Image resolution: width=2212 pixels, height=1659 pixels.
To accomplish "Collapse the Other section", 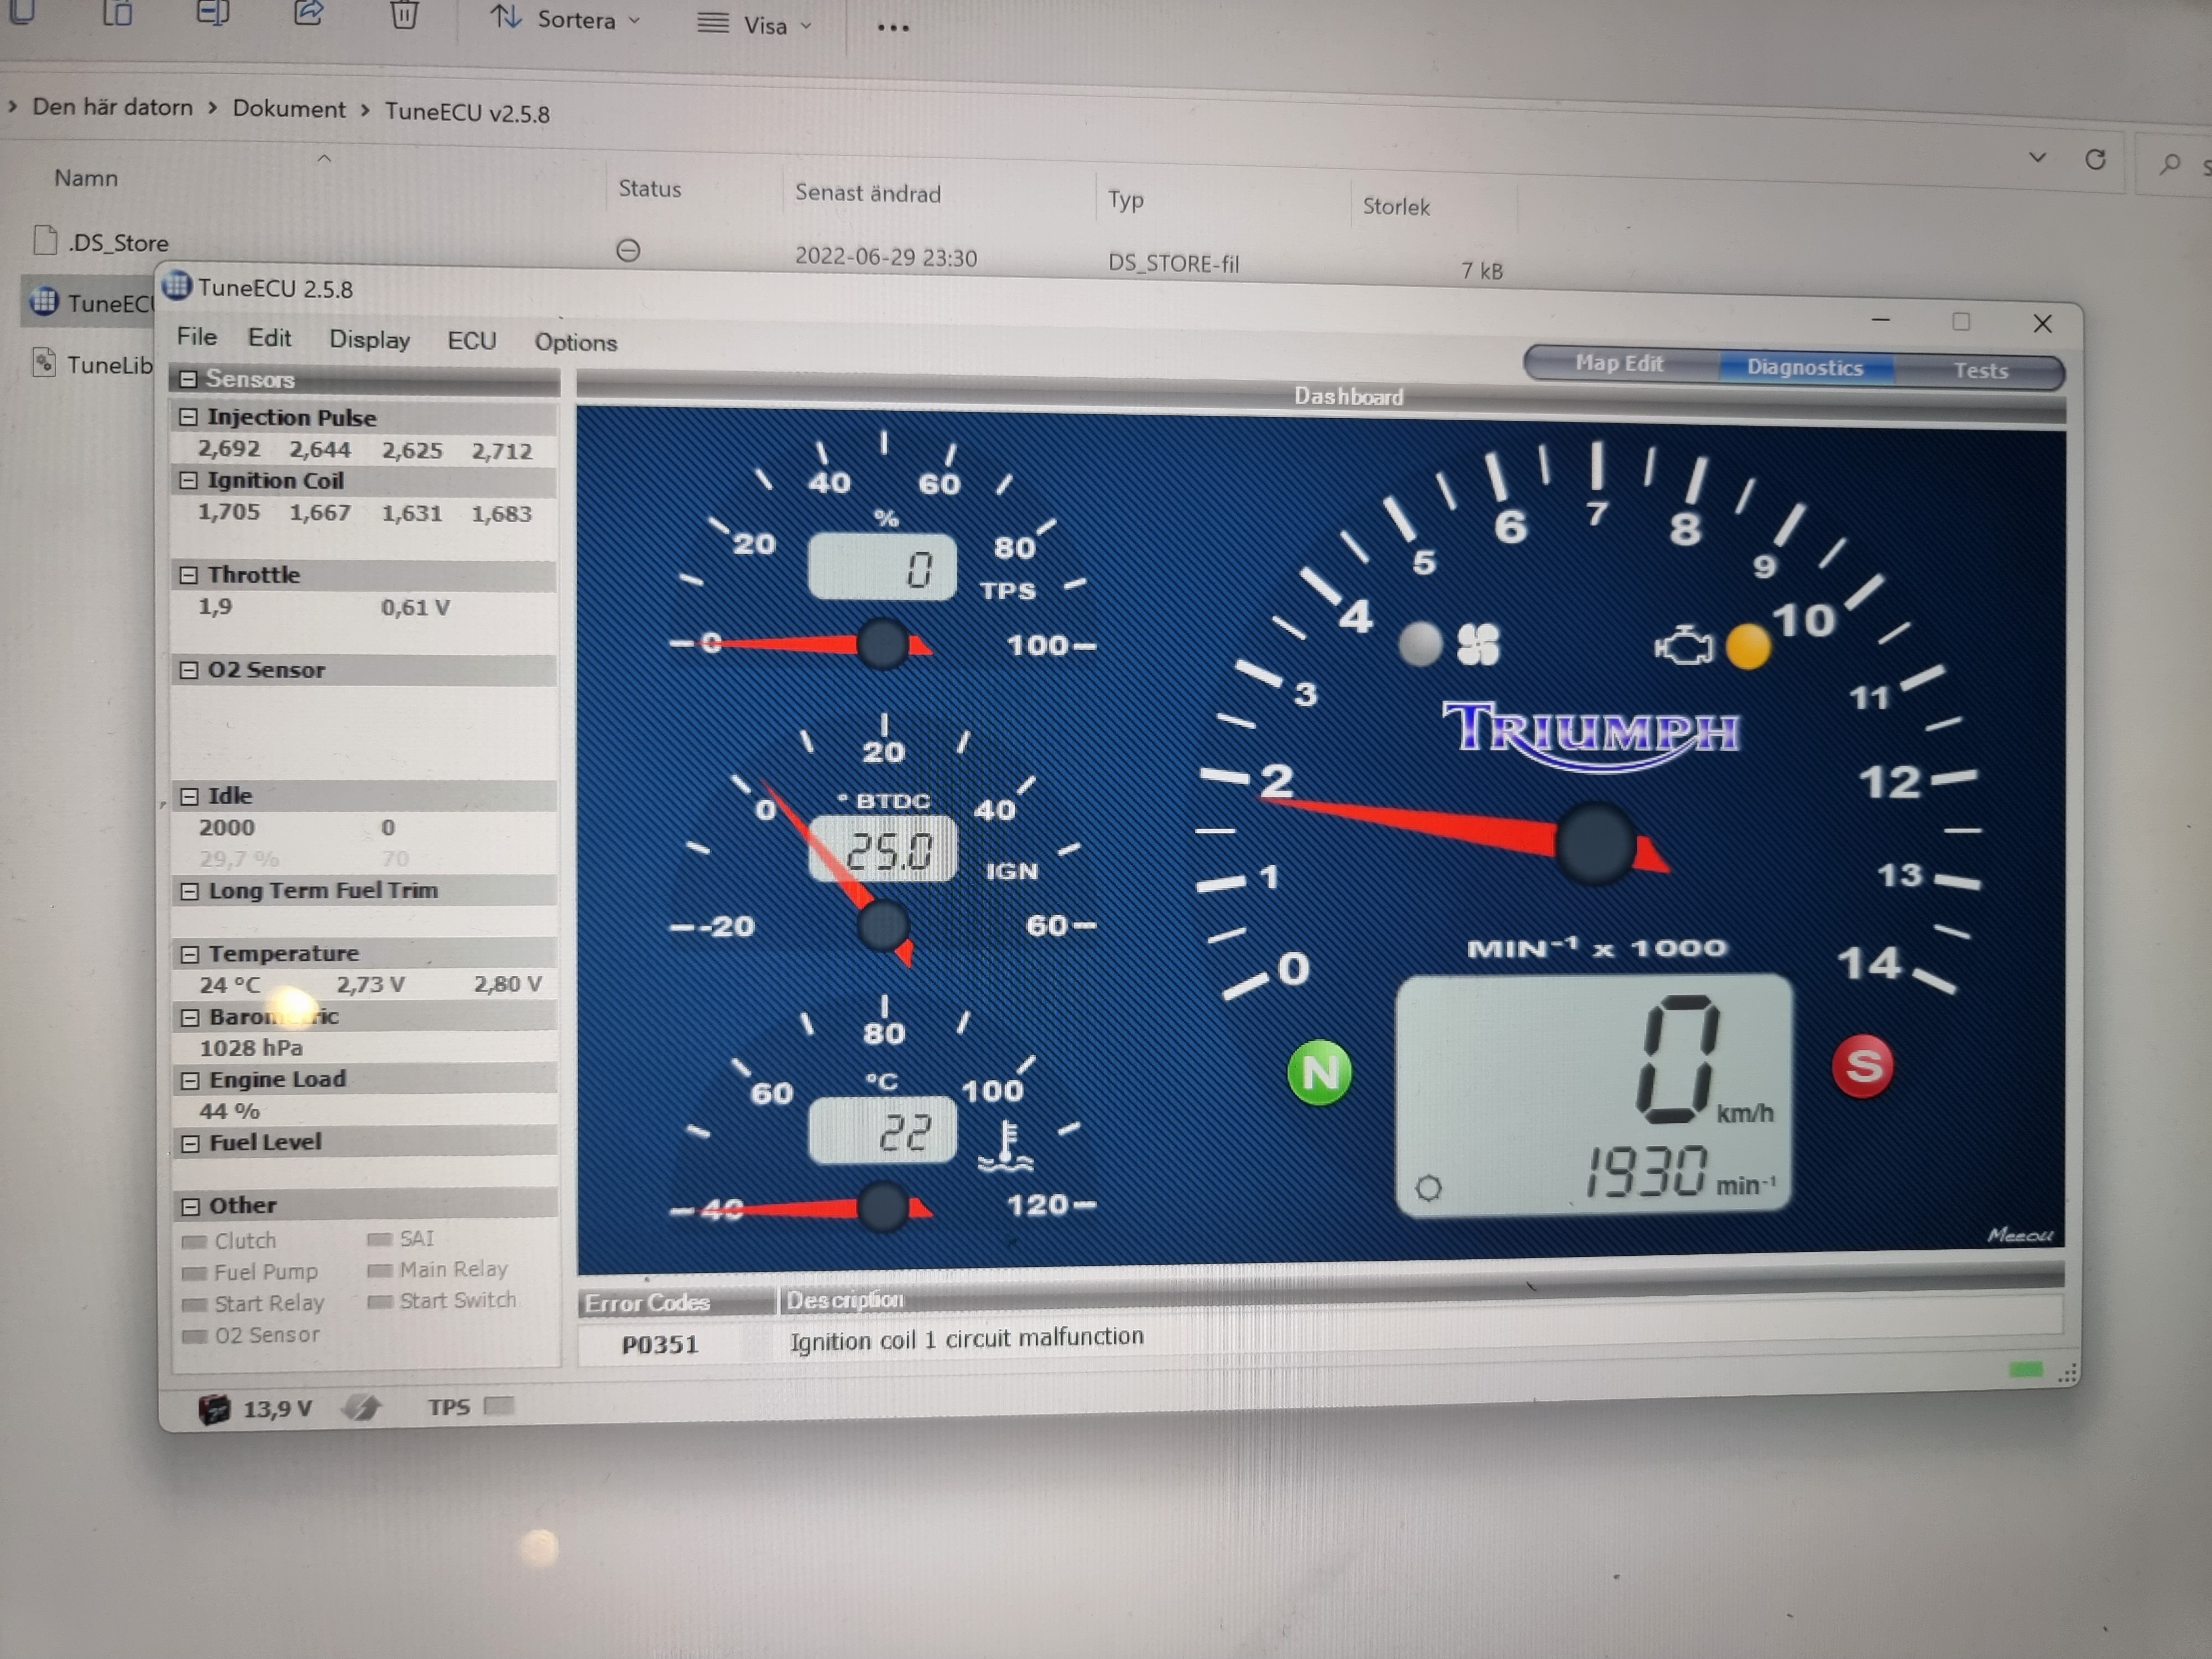I will pyautogui.click(x=190, y=1206).
